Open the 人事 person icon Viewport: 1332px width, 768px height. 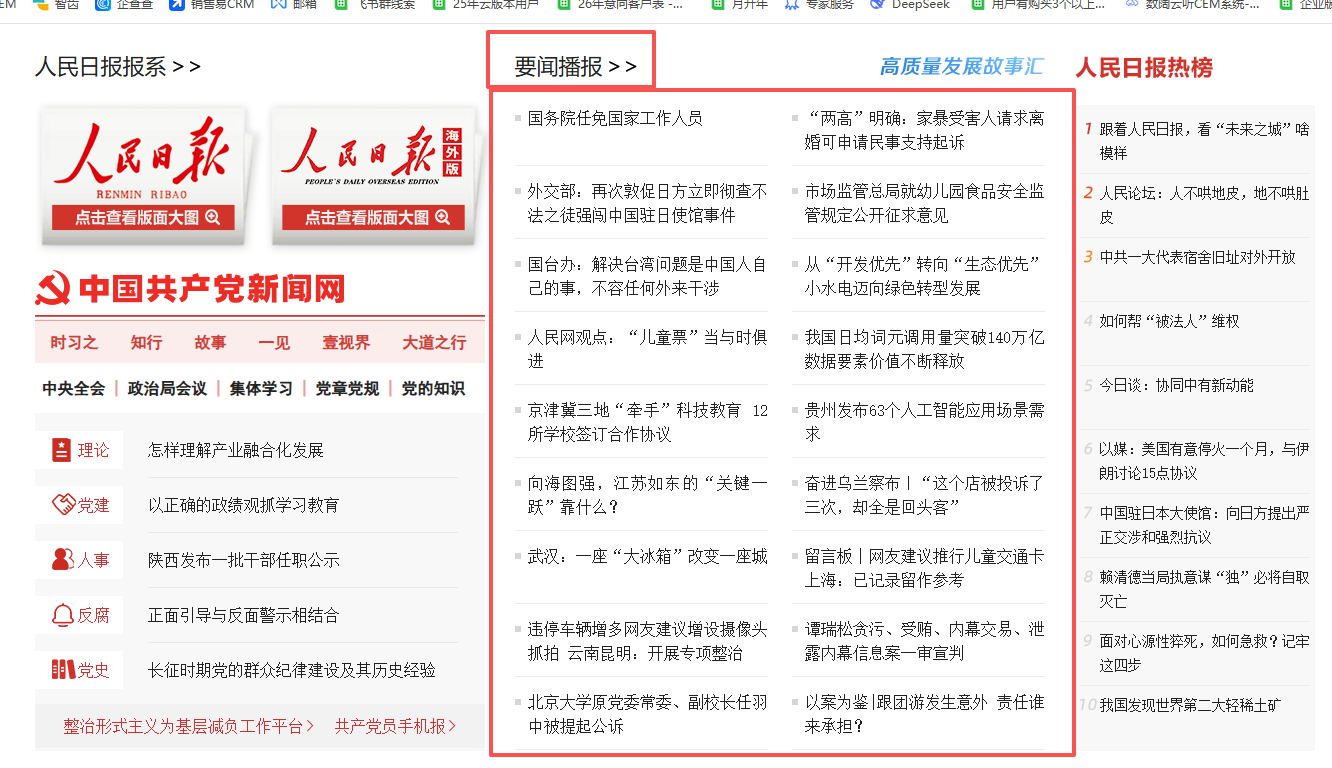[x=62, y=560]
